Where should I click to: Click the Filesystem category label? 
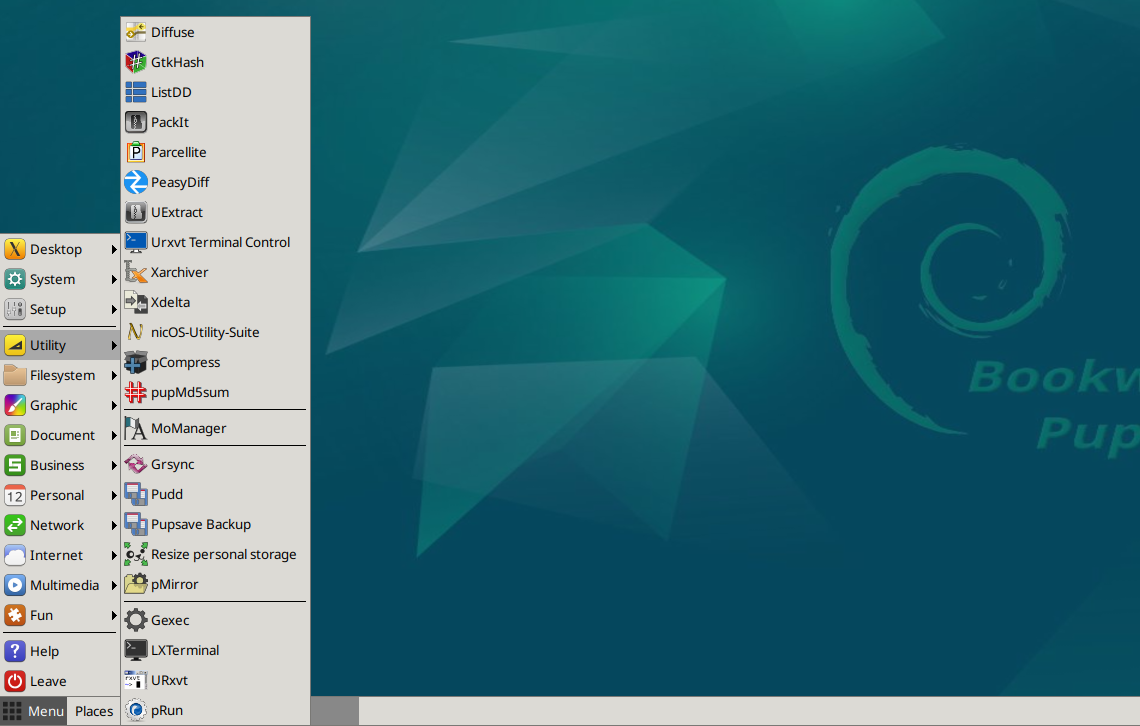pos(63,376)
